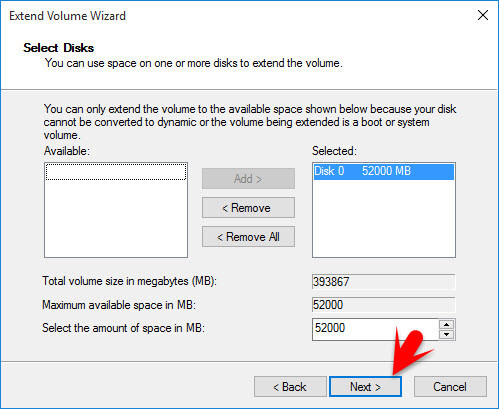This screenshot has height=409, width=499.
Task: Click the disabled Add > button
Action: 248,179
